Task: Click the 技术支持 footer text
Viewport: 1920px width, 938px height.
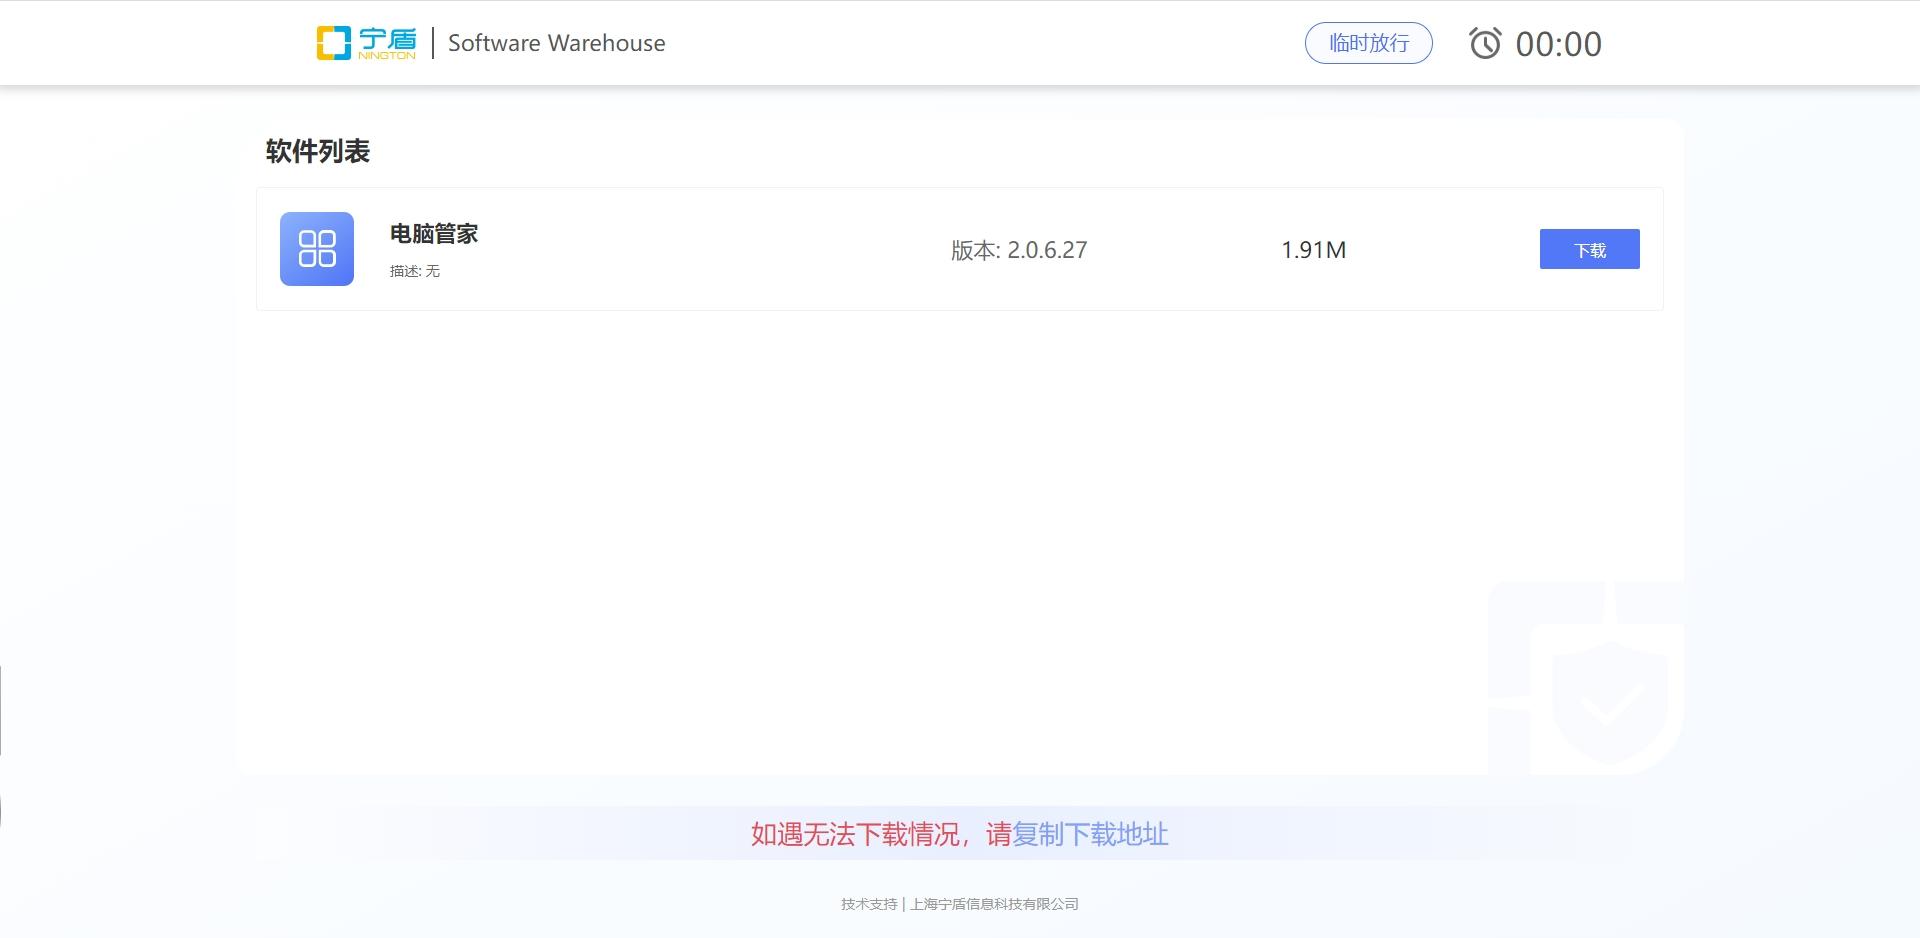Action: 869,904
